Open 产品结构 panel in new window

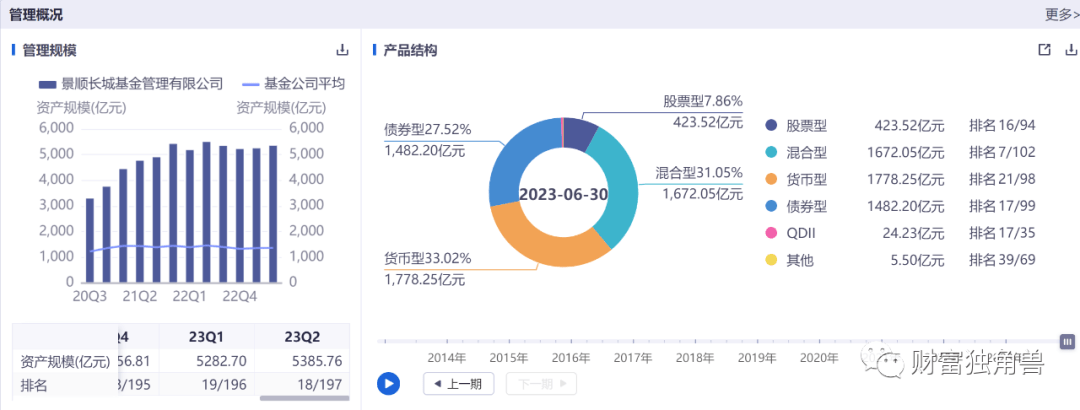click(1044, 50)
